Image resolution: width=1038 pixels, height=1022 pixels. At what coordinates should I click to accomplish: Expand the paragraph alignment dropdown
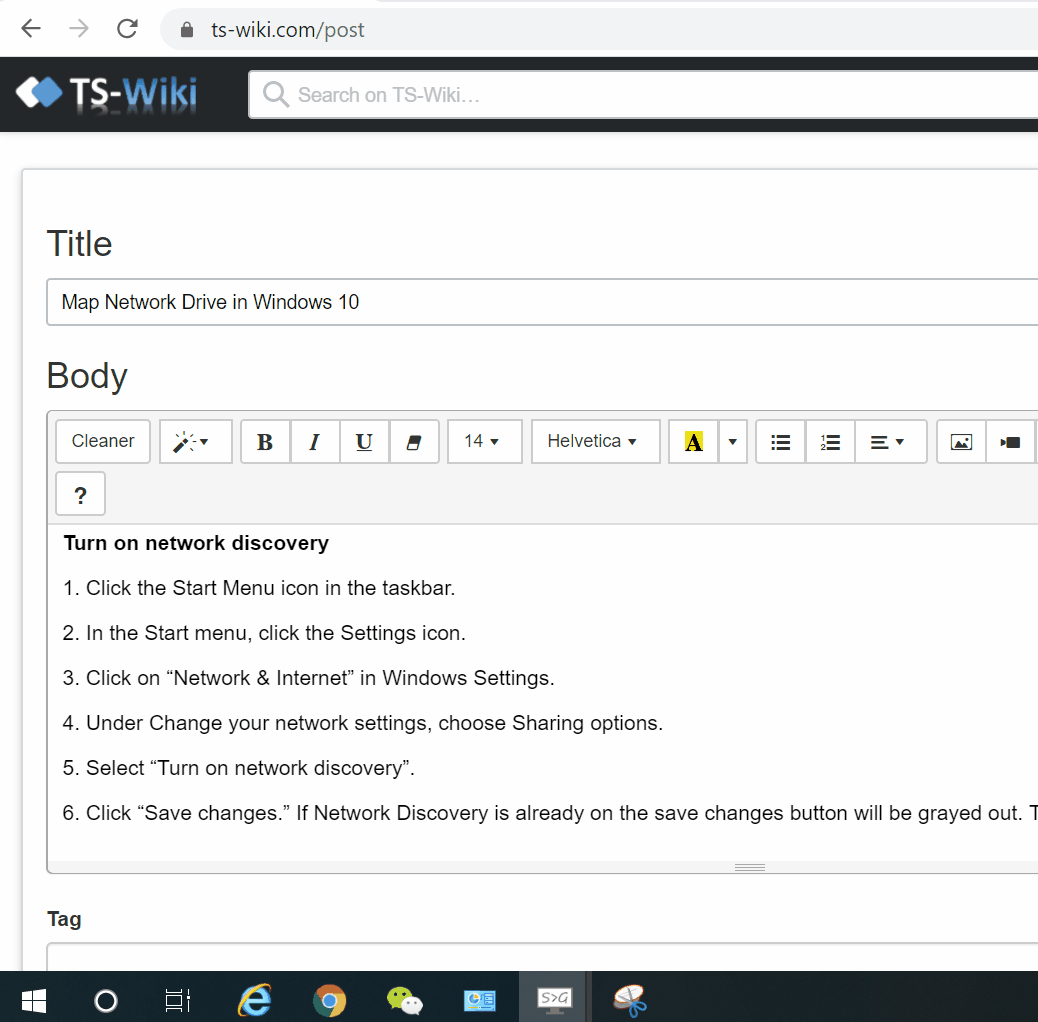[x=890, y=442]
